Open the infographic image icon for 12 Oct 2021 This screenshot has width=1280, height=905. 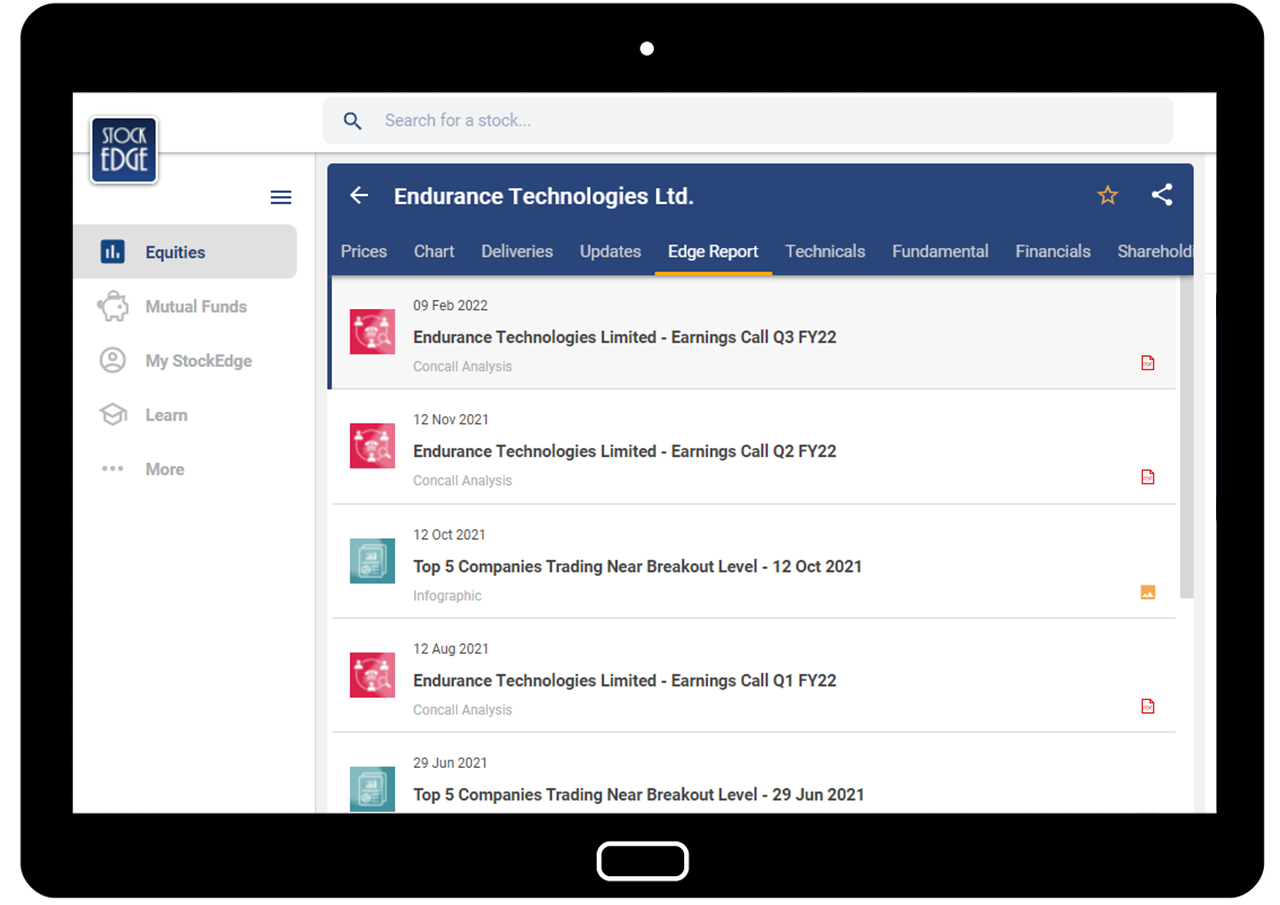click(1146, 592)
